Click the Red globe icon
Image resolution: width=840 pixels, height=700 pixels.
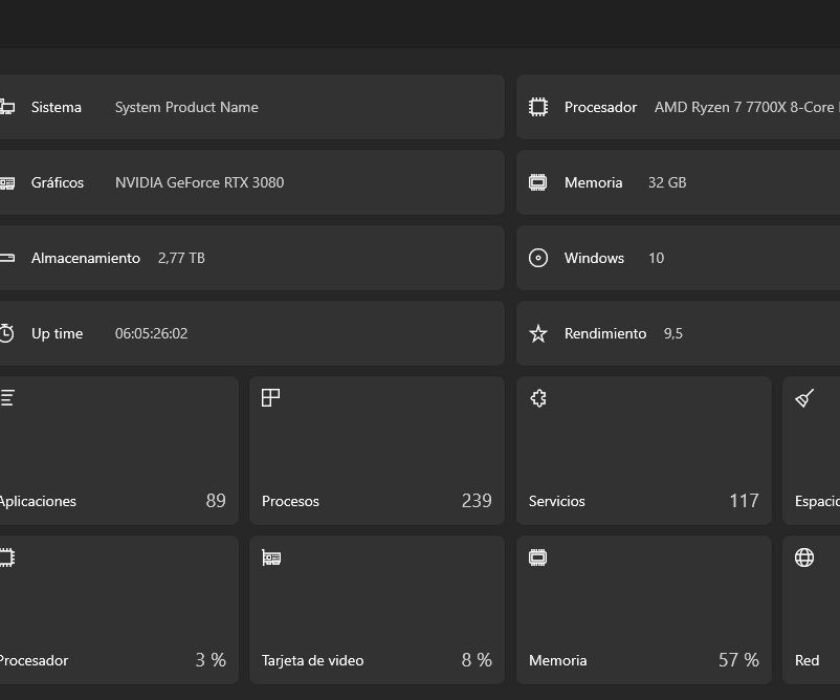coord(804,558)
